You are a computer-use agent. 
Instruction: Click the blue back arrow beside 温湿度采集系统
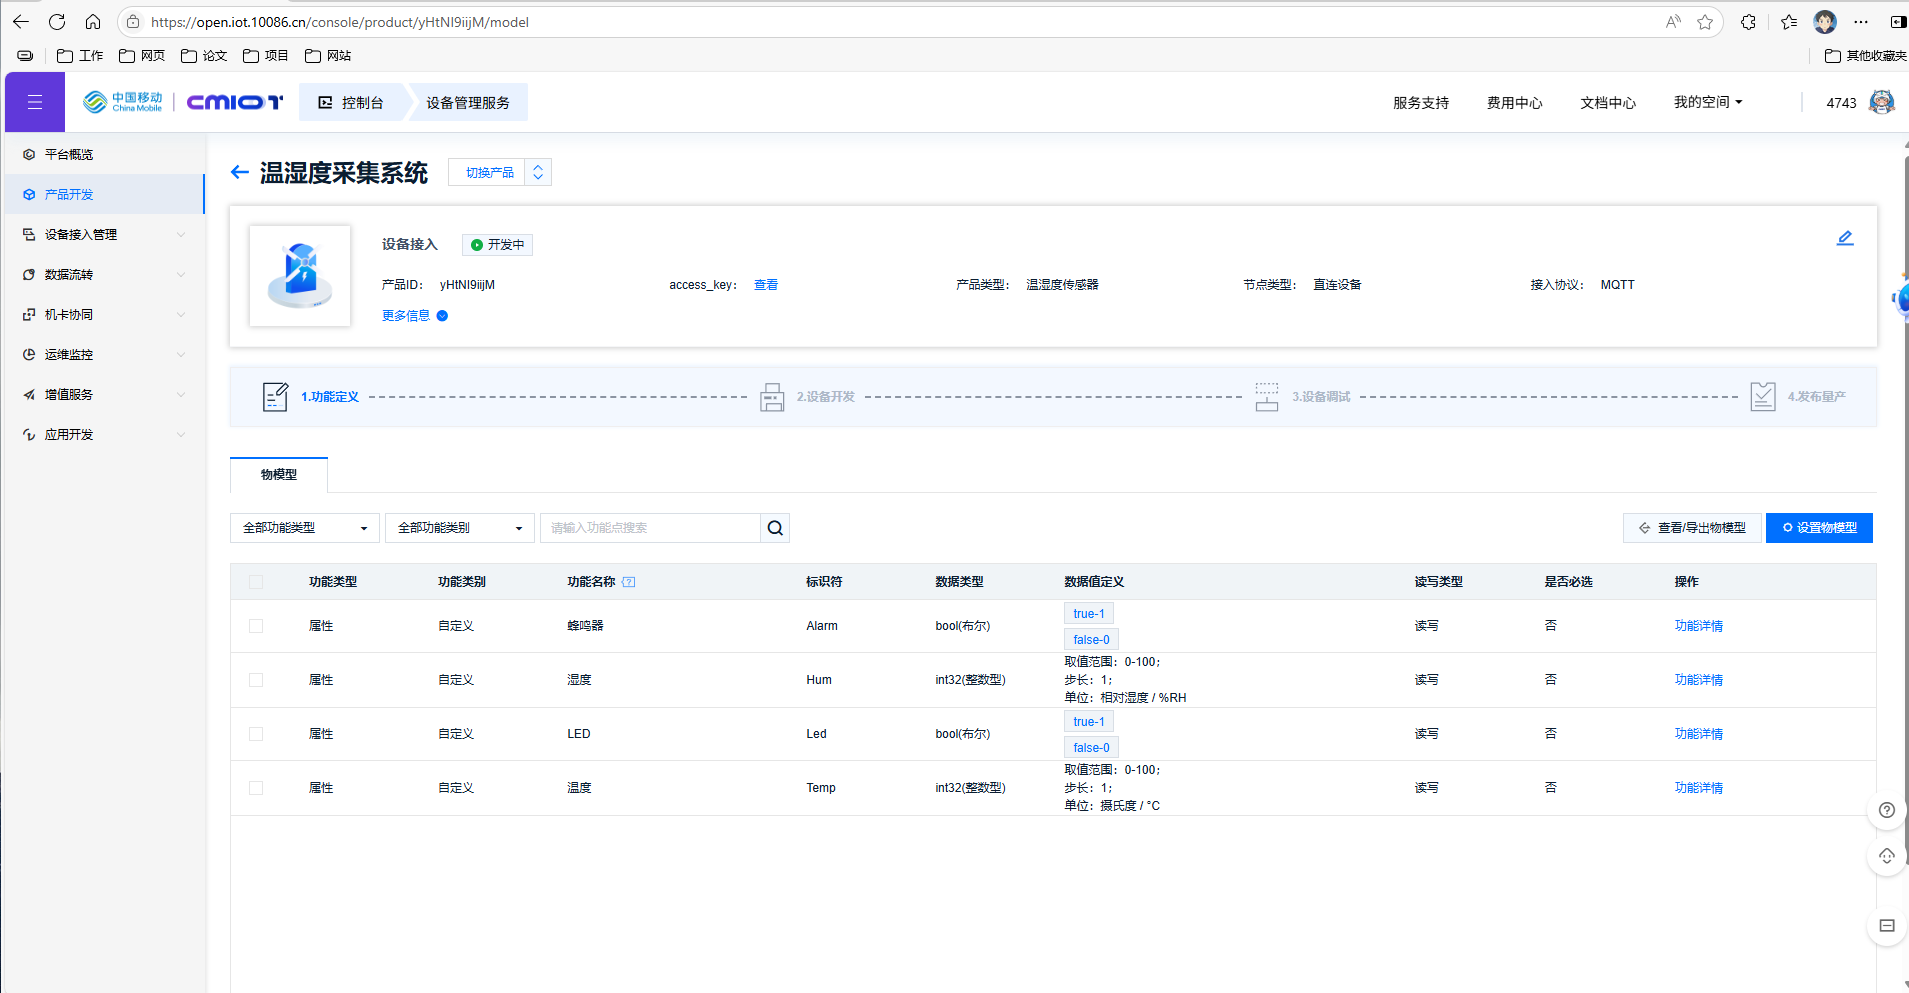click(239, 172)
